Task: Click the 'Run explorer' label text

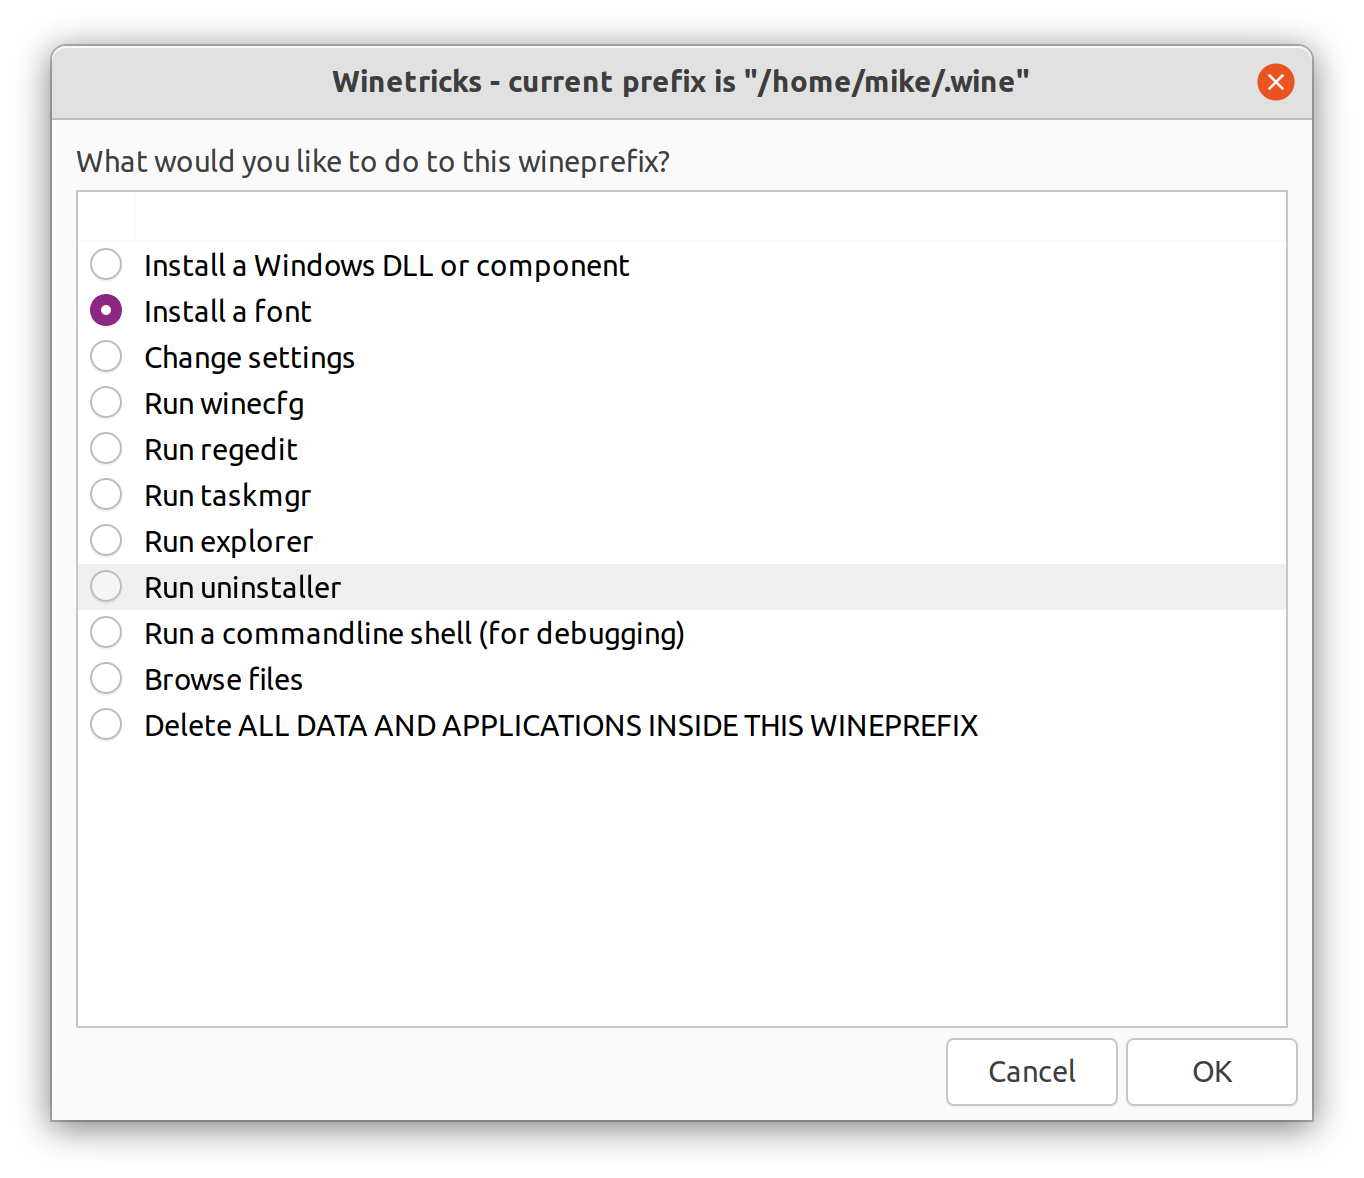Action: pyautogui.click(x=229, y=543)
